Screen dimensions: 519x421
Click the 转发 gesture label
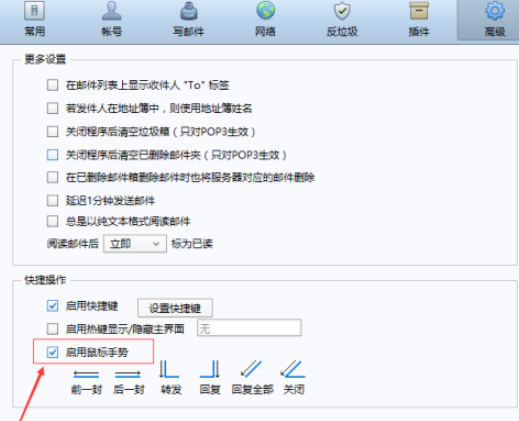click(x=171, y=389)
